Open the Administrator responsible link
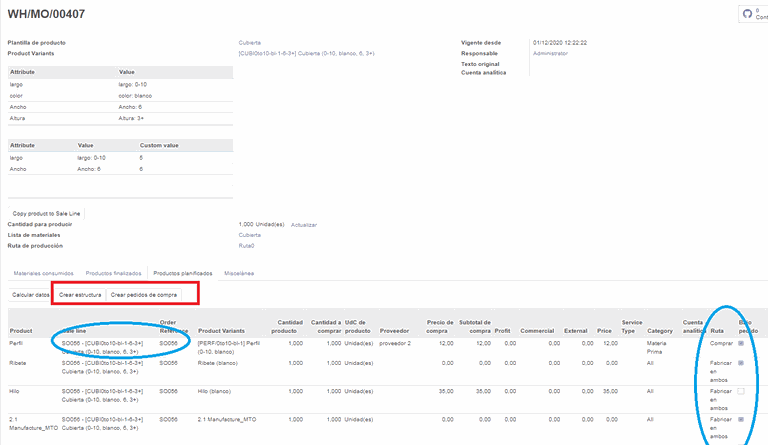768x445 pixels. [550, 53]
